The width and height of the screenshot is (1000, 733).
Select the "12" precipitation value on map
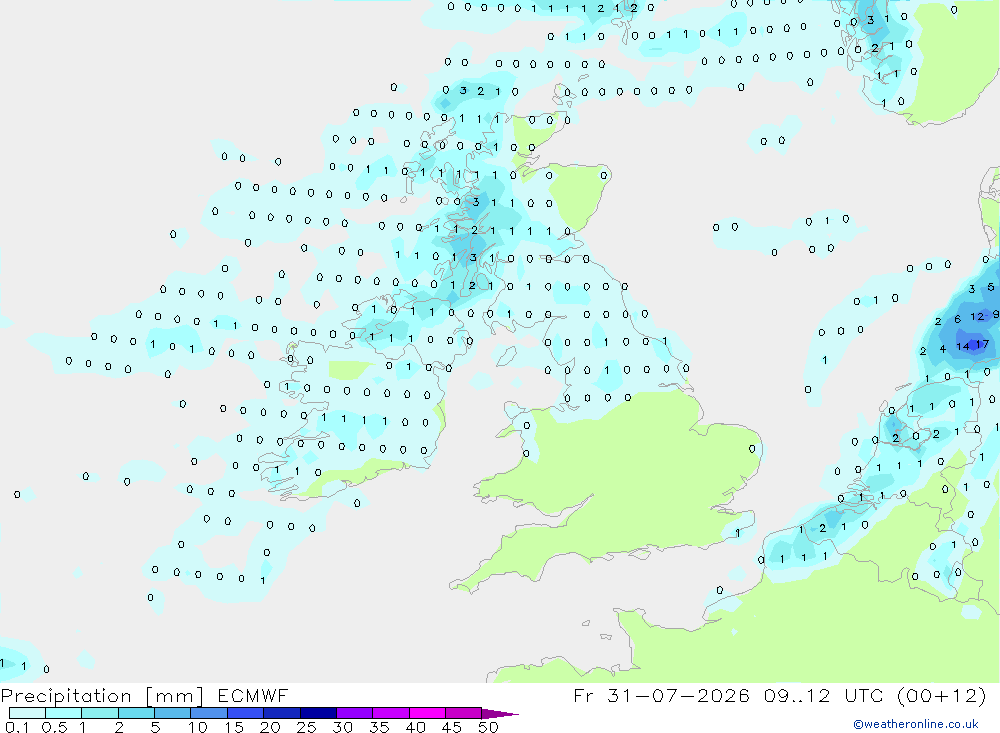(x=977, y=316)
